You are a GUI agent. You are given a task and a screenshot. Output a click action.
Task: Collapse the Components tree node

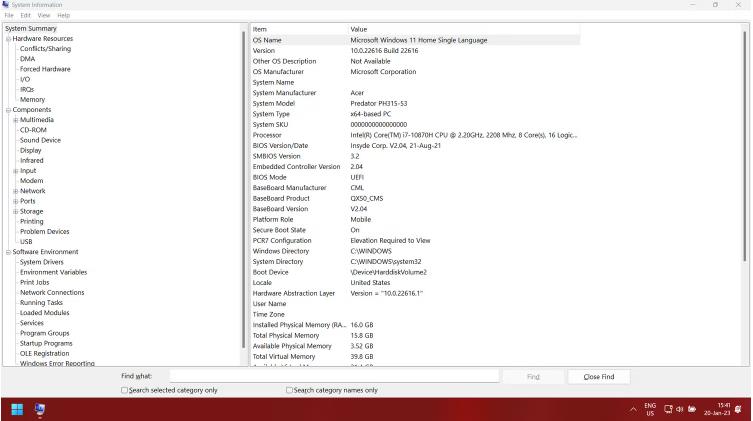pos(8,110)
